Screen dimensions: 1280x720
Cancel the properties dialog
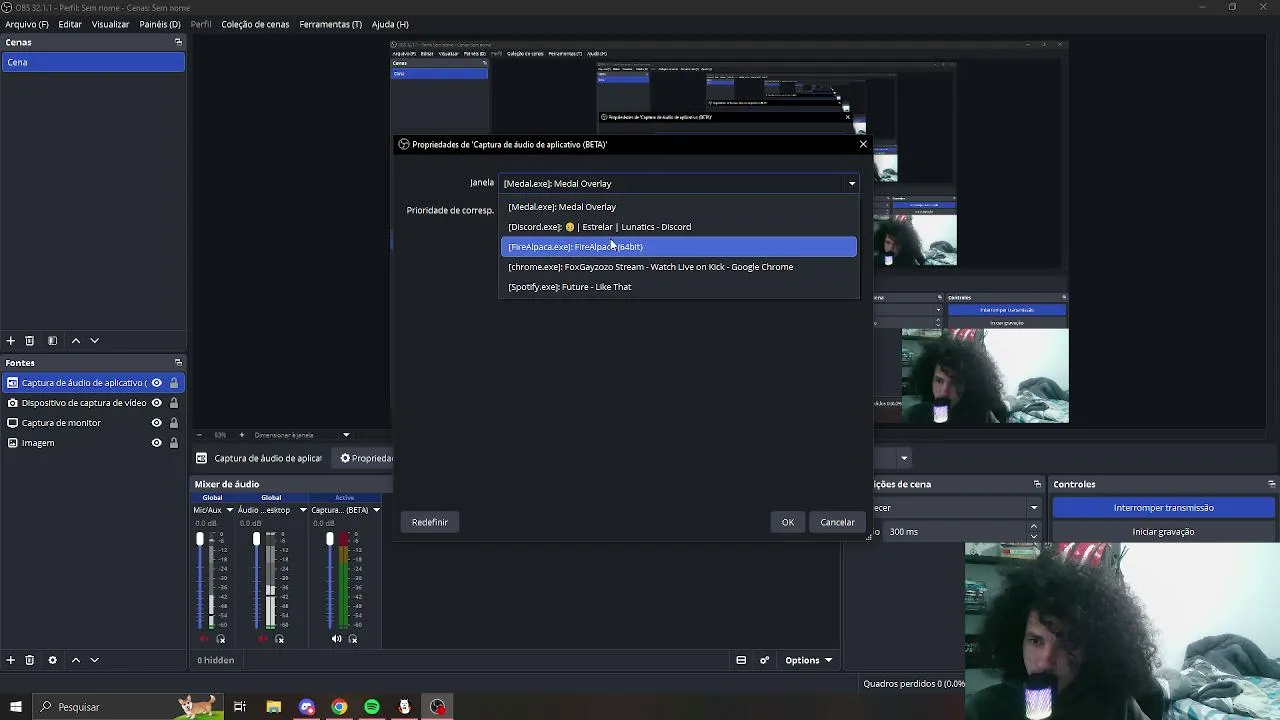(x=837, y=522)
